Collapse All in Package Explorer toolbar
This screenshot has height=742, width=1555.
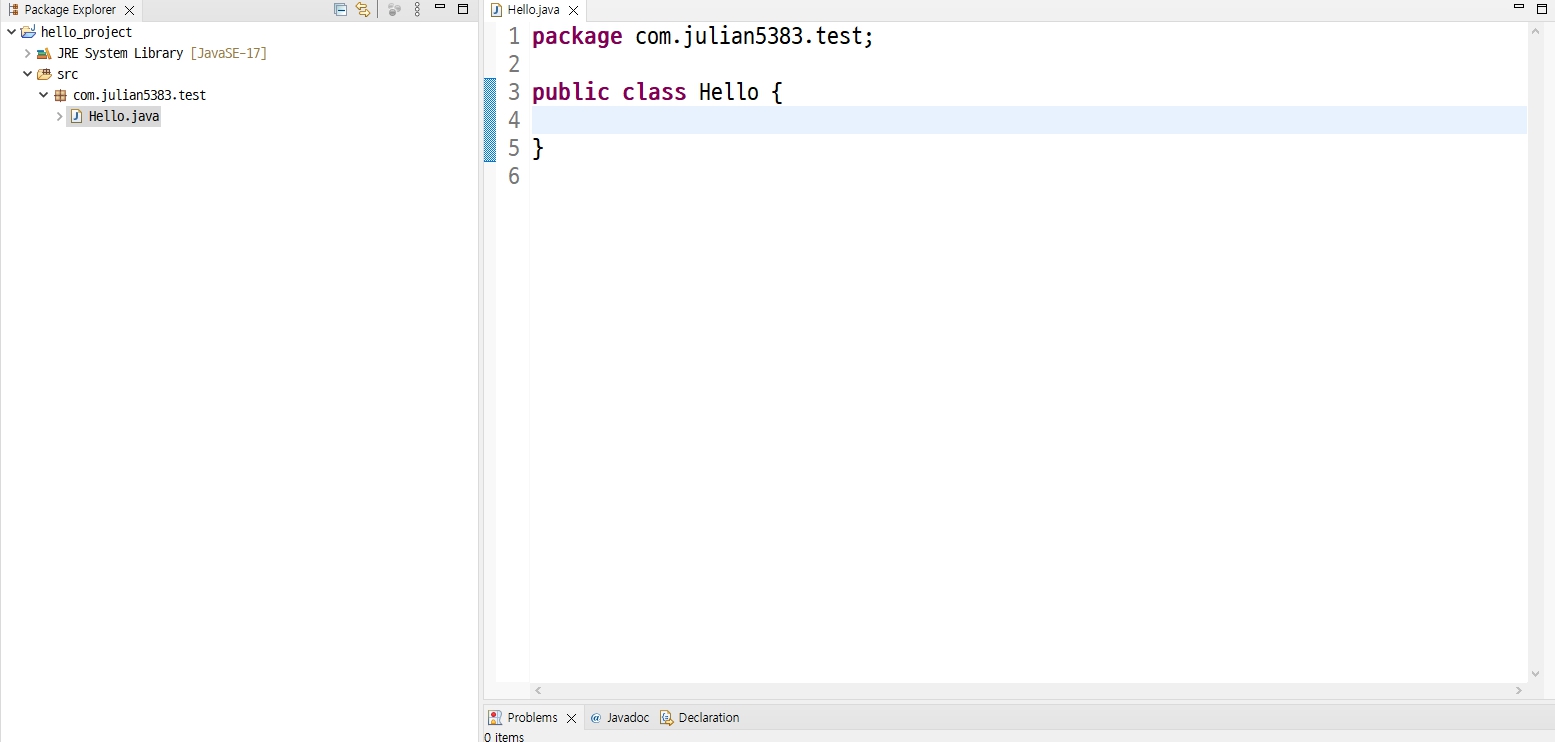pyautogui.click(x=340, y=9)
